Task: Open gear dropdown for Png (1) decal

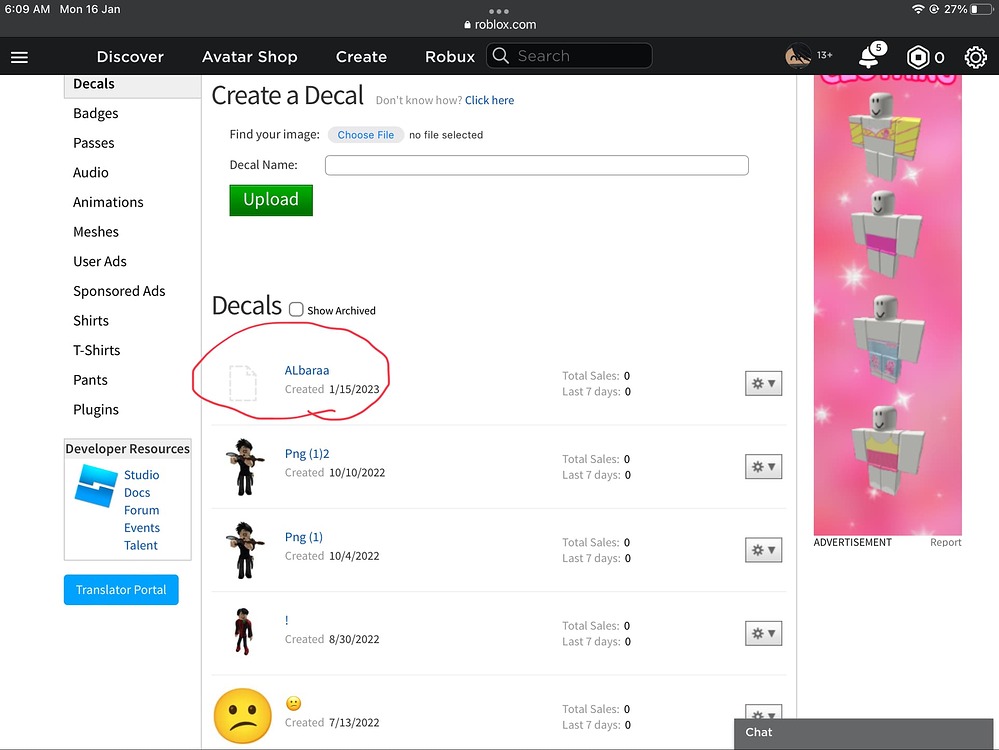Action: point(763,550)
